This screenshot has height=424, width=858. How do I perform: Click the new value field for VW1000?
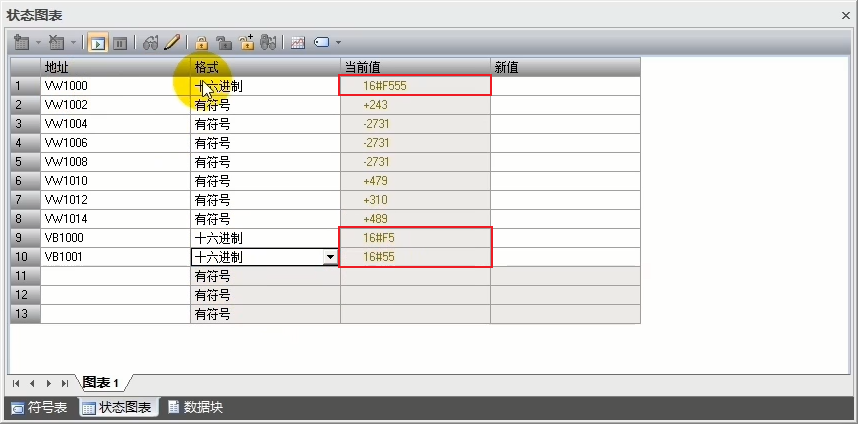pyautogui.click(x=565, y=86)
